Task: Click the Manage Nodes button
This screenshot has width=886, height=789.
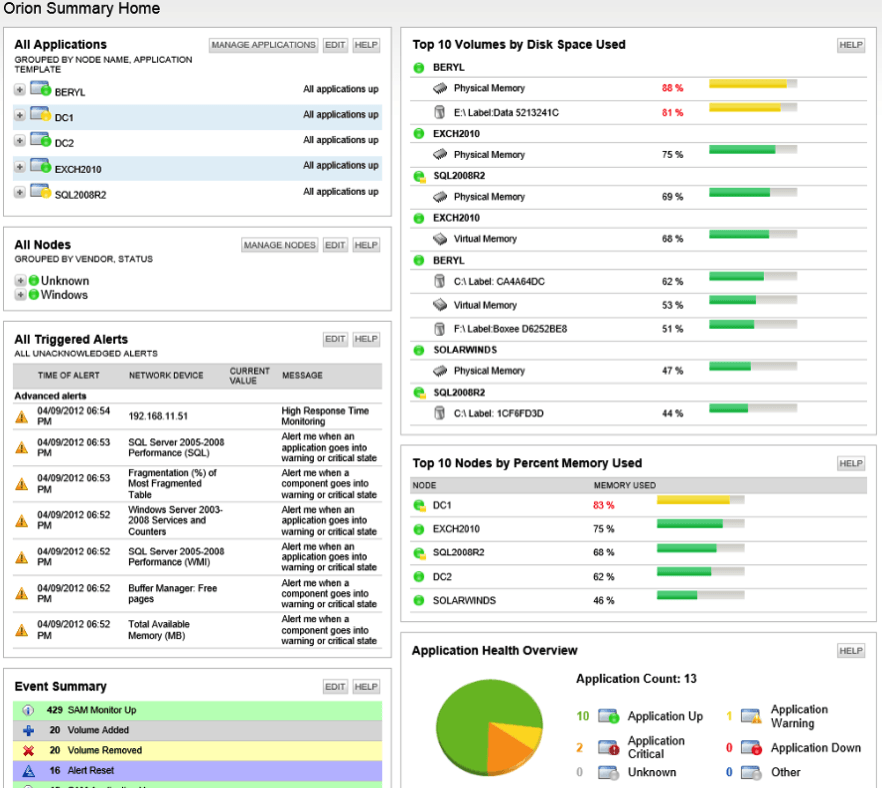Action: [x=280, y=245]
